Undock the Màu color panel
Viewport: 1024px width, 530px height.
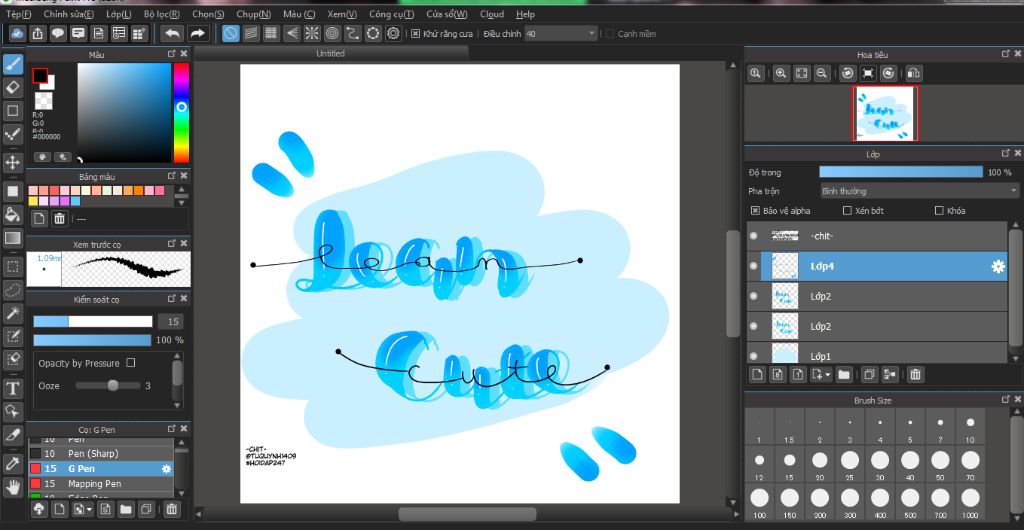(171, 54)
